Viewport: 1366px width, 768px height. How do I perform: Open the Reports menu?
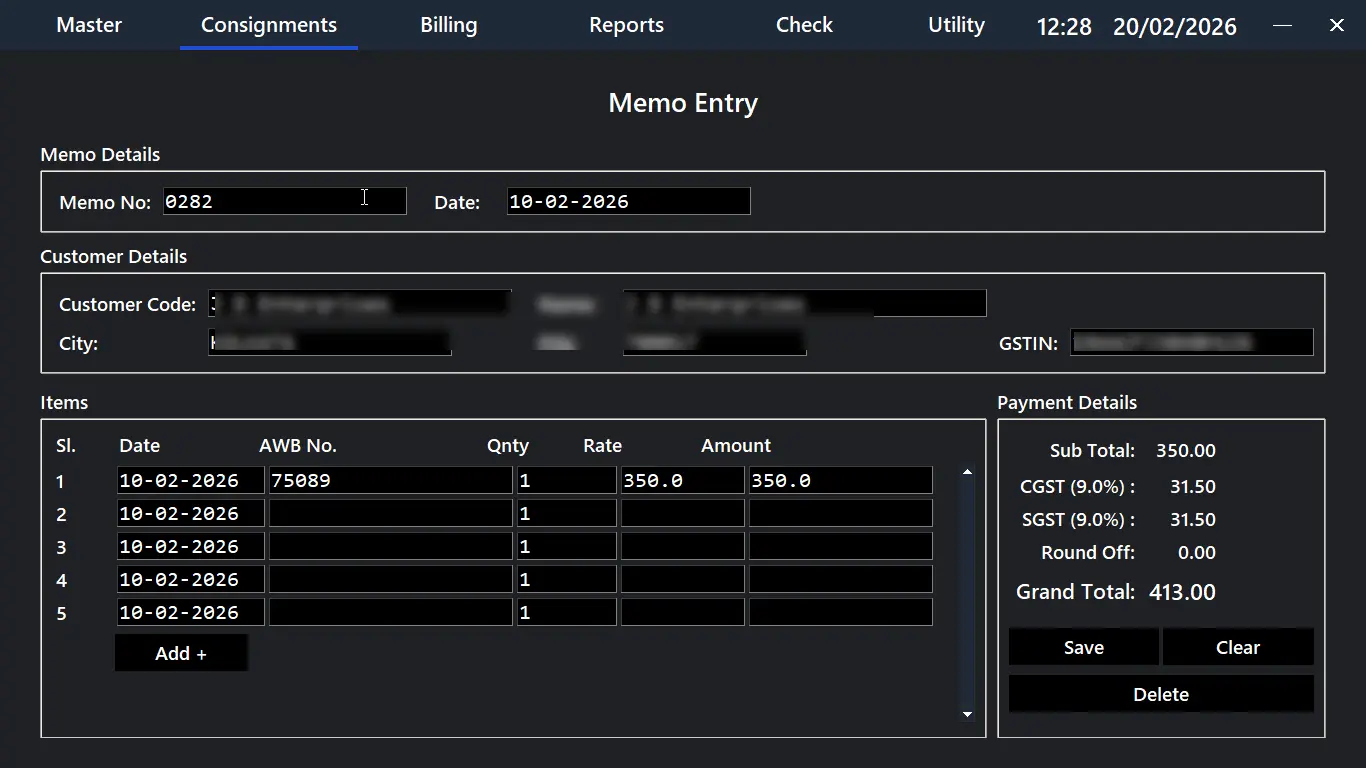tap(626, 25)
